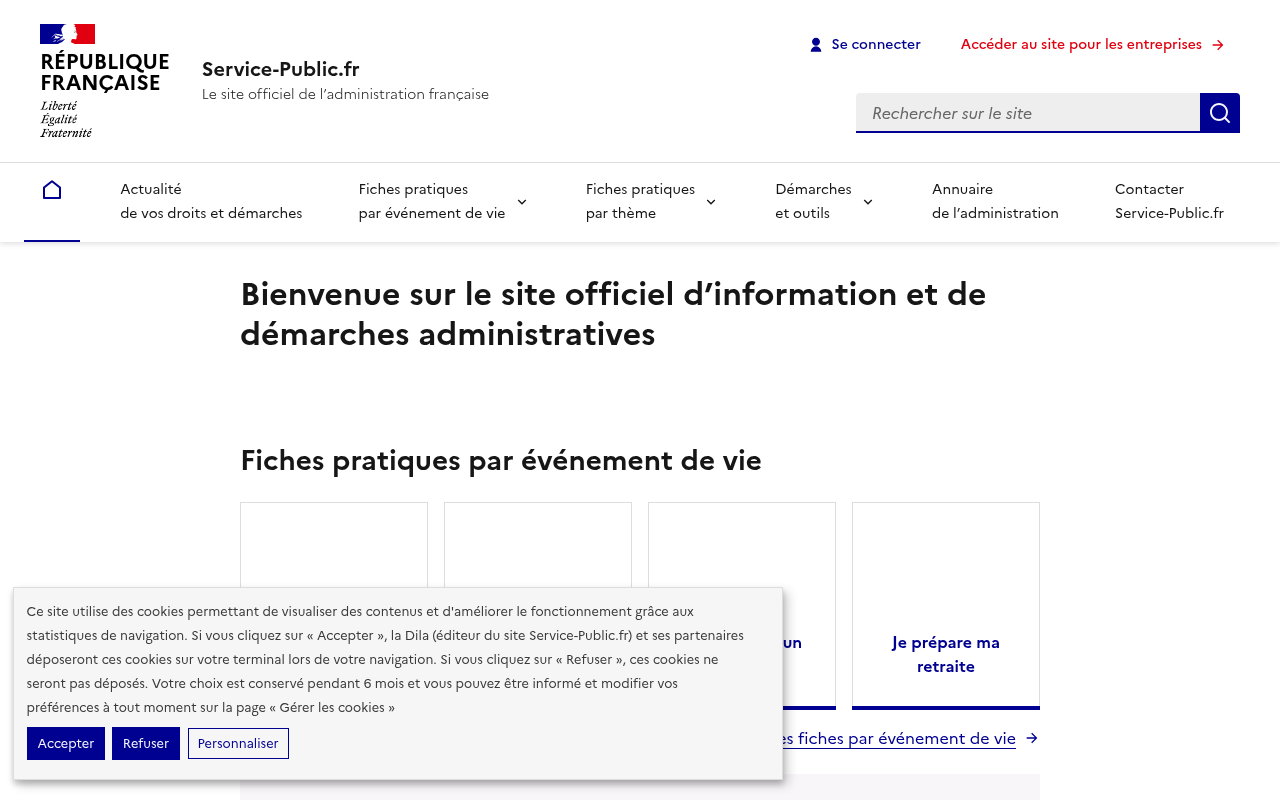Go to Accéder au site pour les entreprises
The height and width of the screenshot is (800, 1280).
click(1092, 44)
